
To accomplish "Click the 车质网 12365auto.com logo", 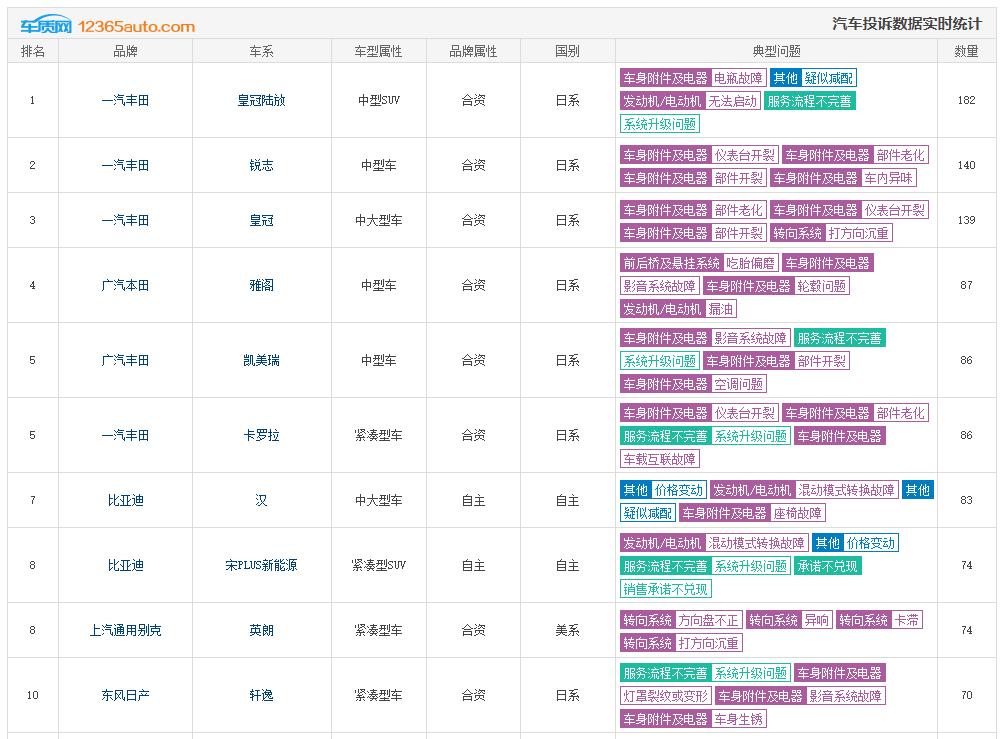I will pyautogui.click(x=107, y=26).
